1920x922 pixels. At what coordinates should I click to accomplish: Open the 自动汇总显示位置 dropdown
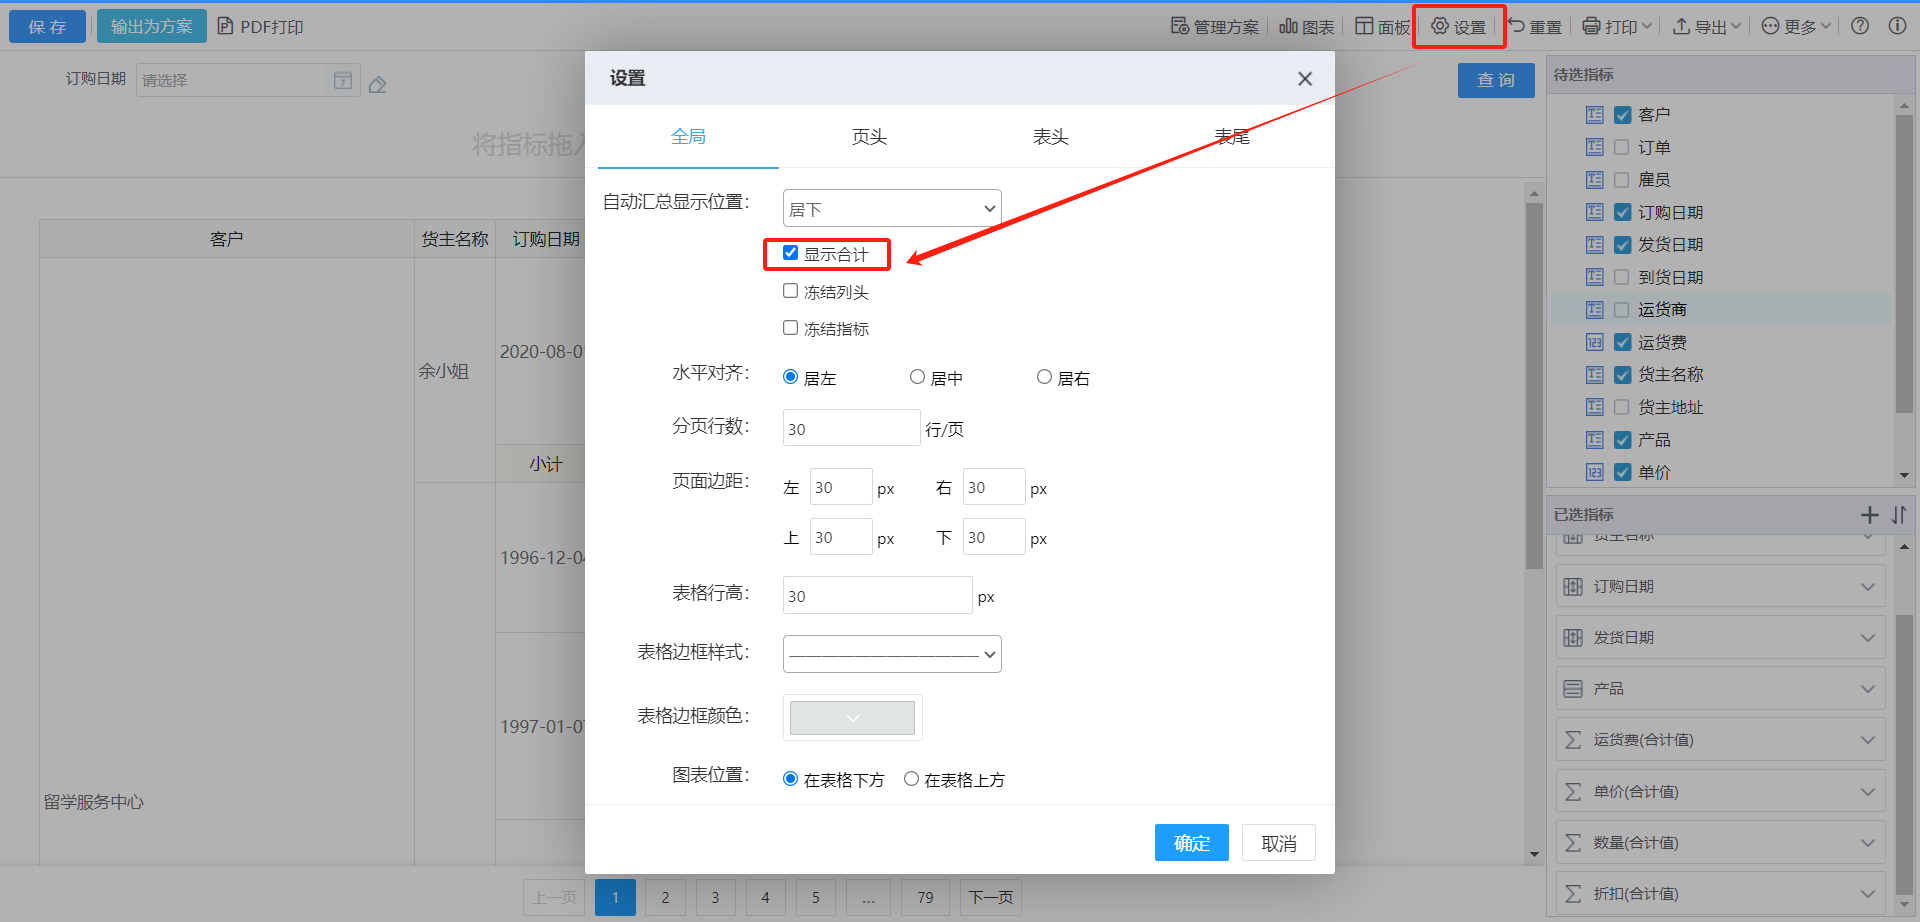point(891,208)
